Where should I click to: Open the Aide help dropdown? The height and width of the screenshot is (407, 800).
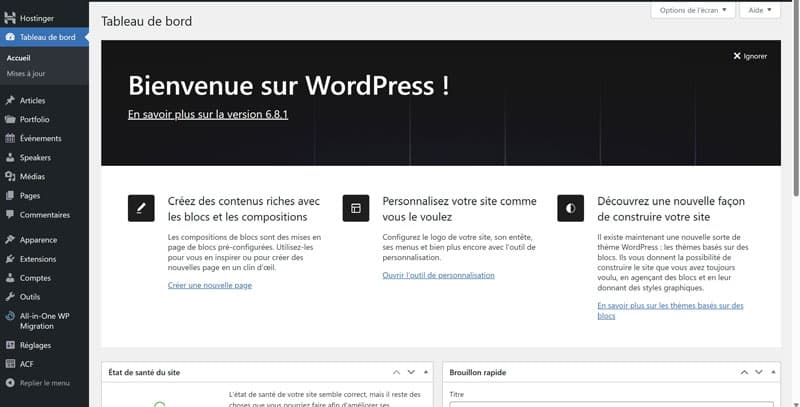point(760,10)
